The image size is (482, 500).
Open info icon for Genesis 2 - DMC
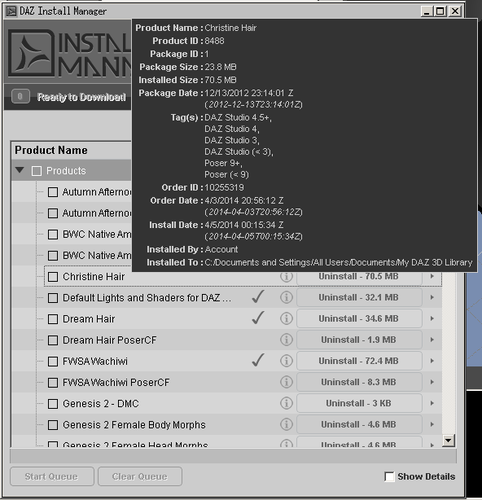[x=286, y=403]
